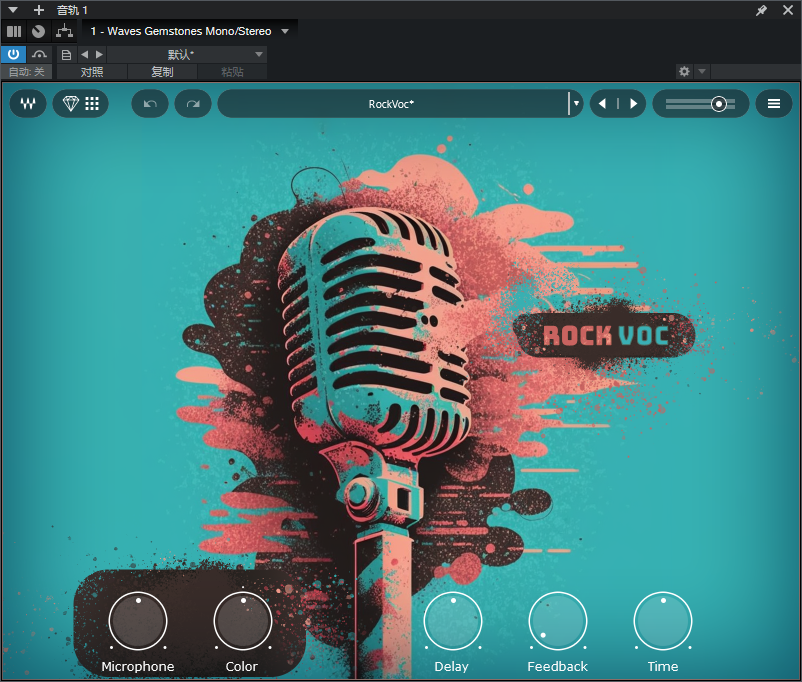Toggle plugin bypass power button
This screenshot has width=802, height=682.
pos(13,54)
